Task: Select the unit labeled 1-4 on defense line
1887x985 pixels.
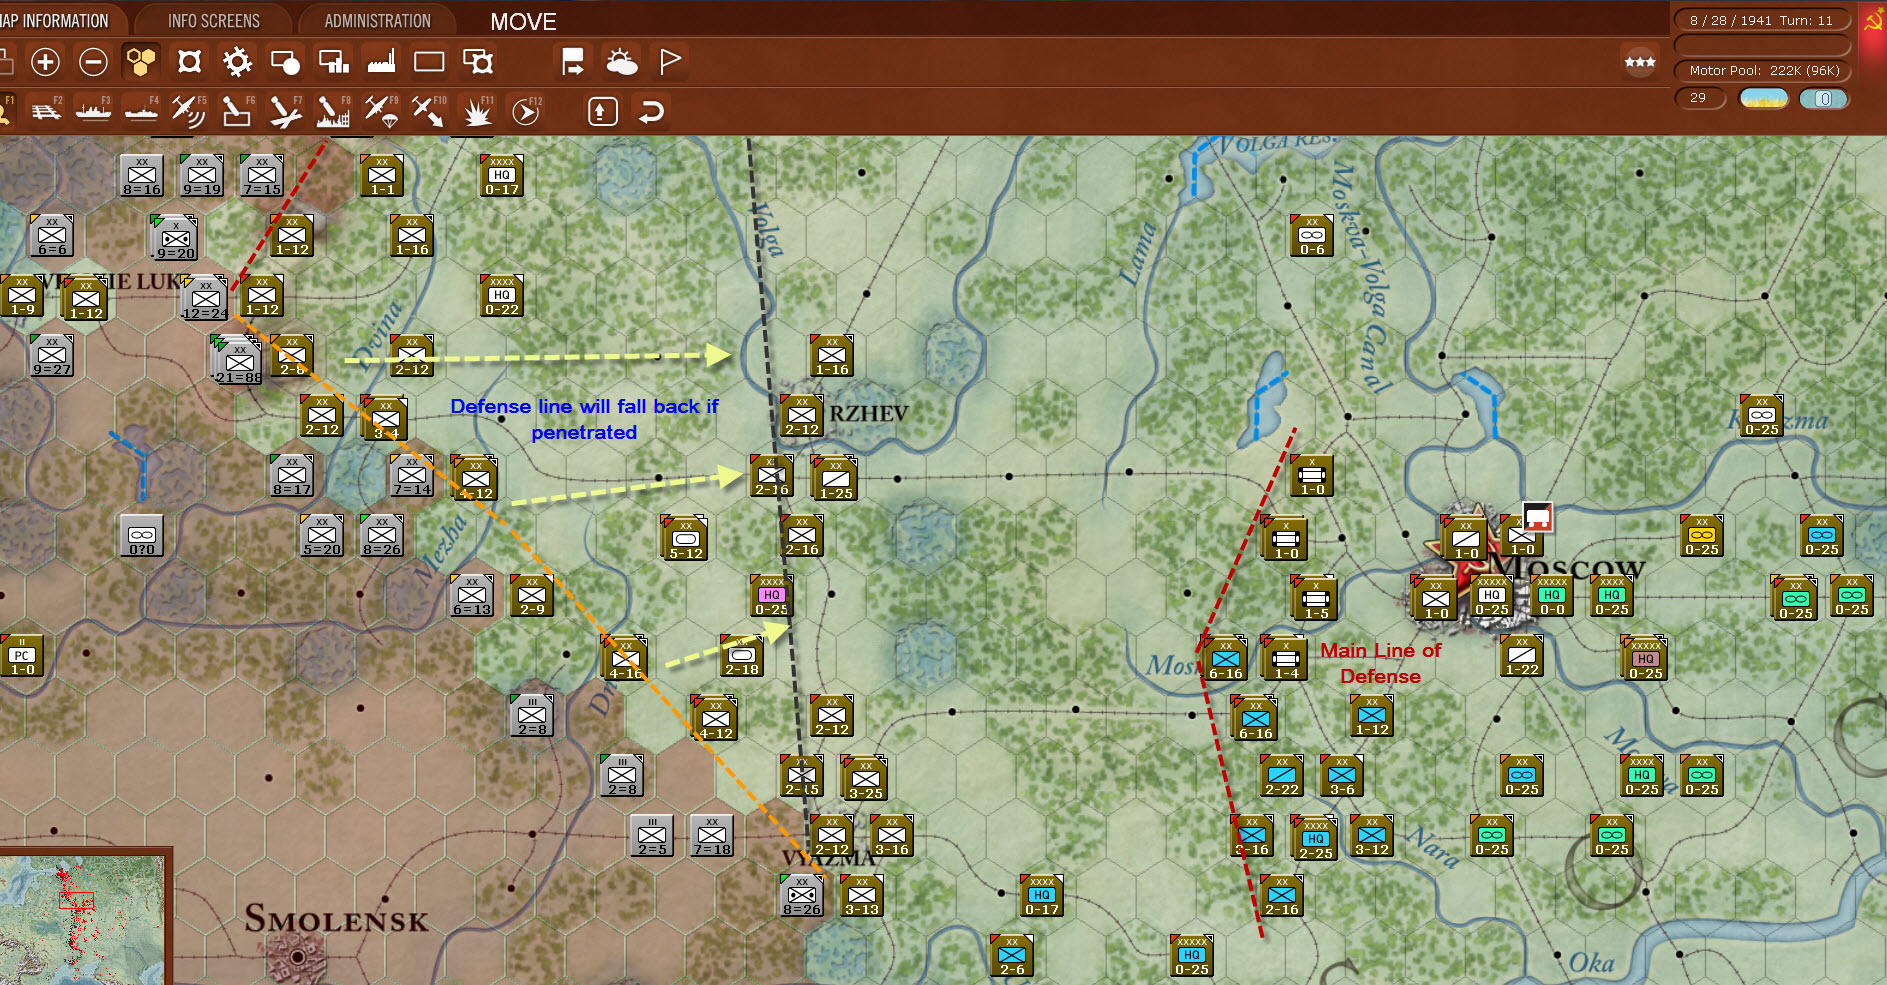Action: (1286, 658)
